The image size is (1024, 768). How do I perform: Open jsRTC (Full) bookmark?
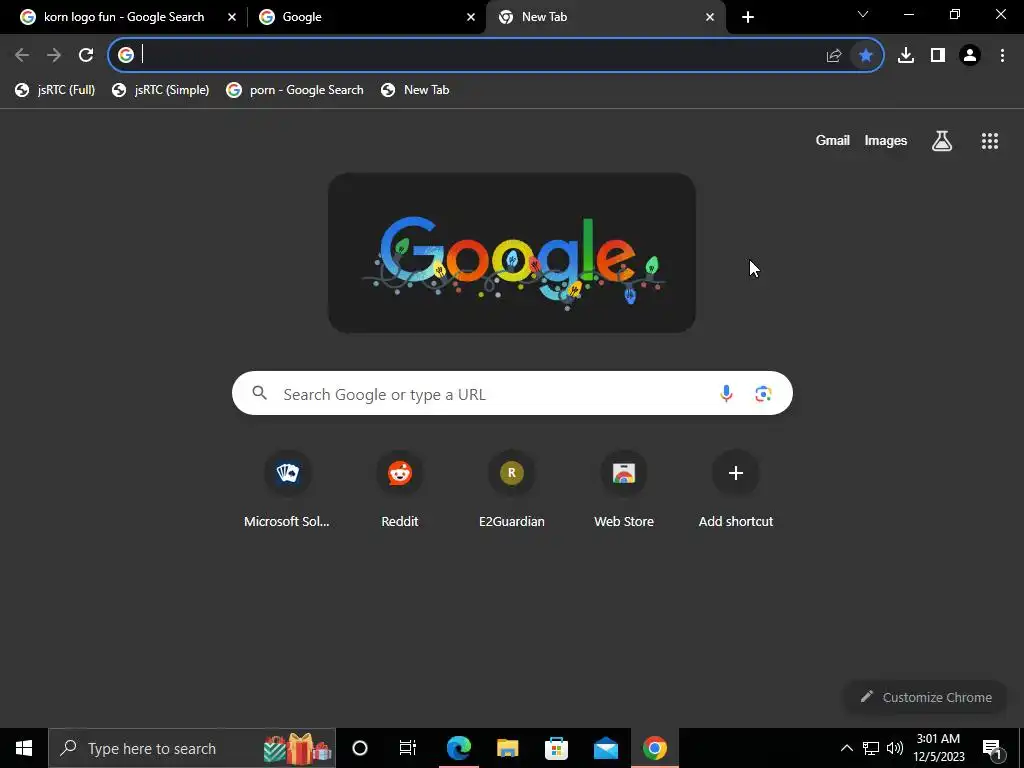pyautogui.click(x=56, y=90)
